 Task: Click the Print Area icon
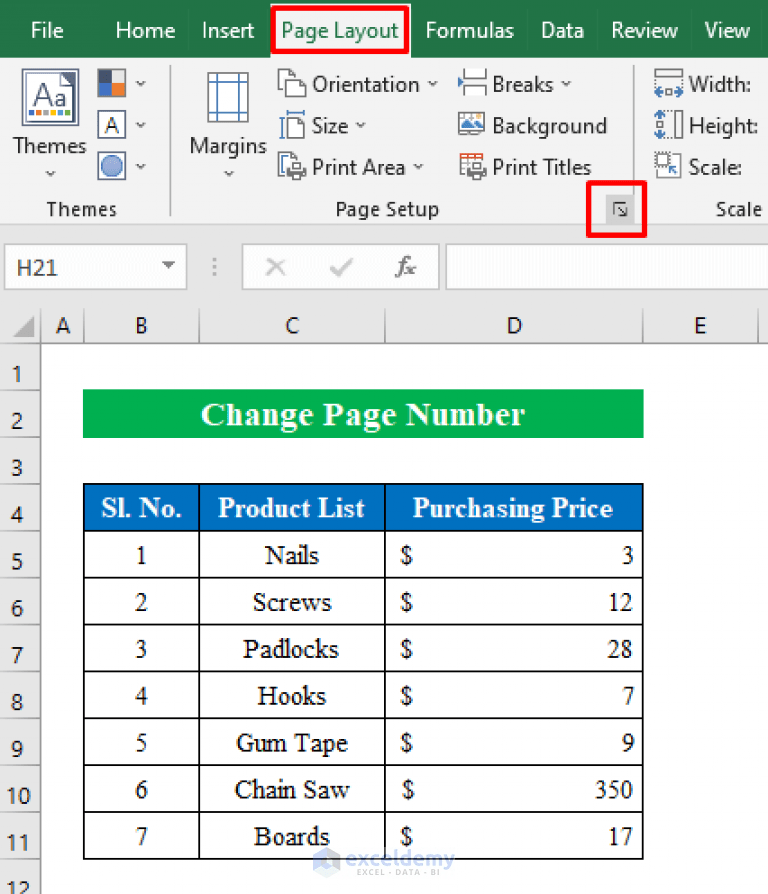click(291, 166)
